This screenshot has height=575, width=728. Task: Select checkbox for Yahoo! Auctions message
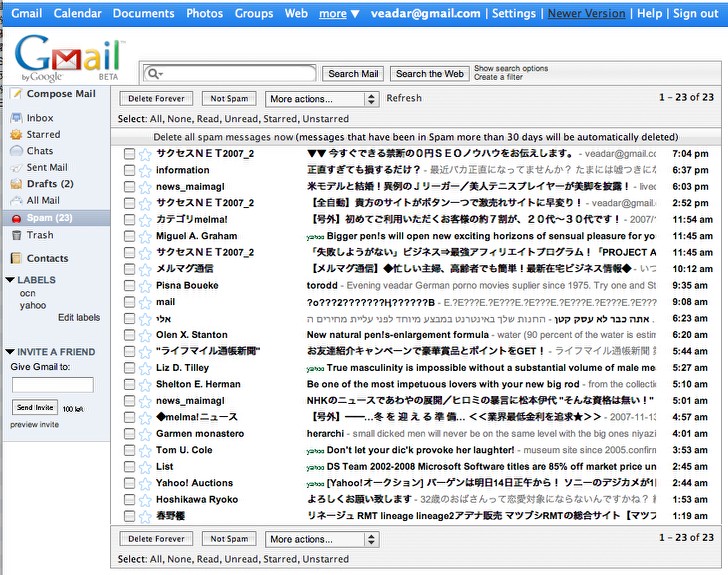click(130, 484)
